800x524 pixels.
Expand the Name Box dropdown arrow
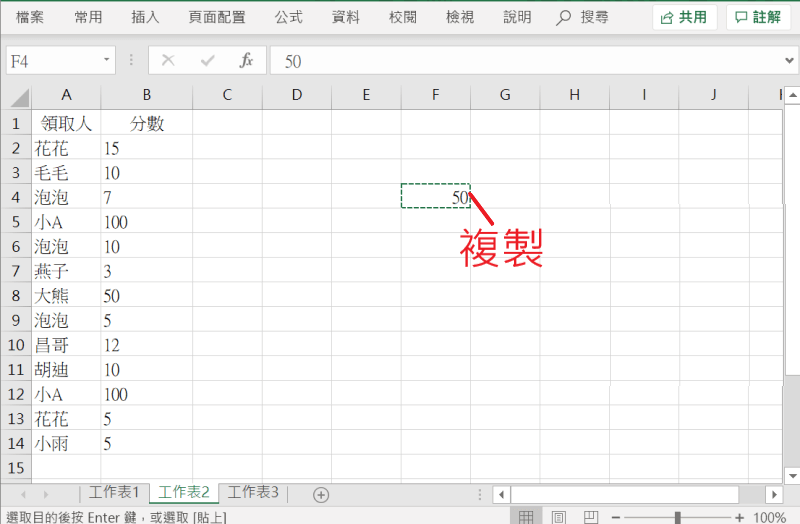pyautogui.click(x=107, y=60)
